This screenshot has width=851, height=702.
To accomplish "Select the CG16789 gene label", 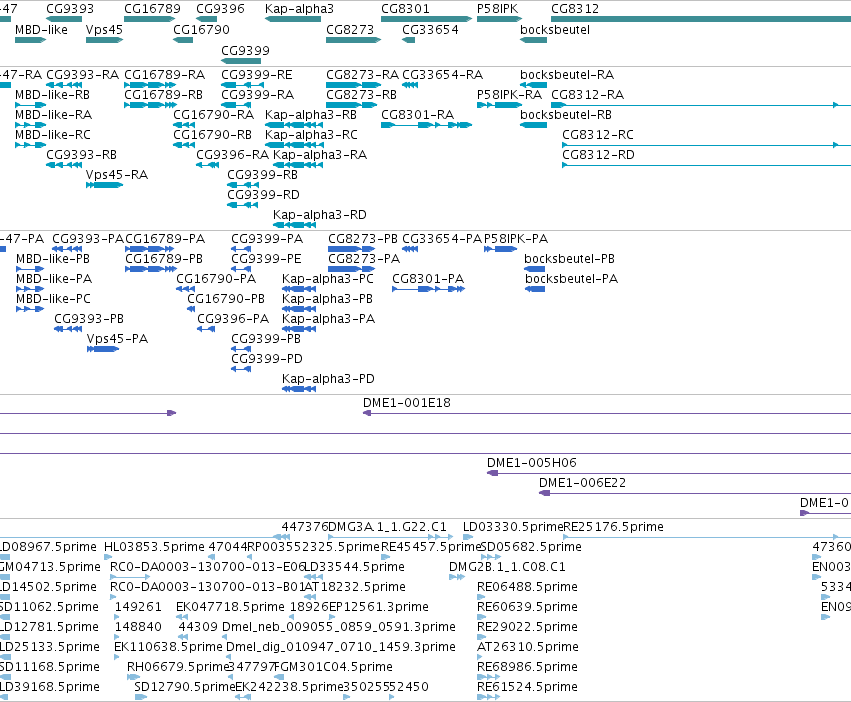I will click(152, 9).
